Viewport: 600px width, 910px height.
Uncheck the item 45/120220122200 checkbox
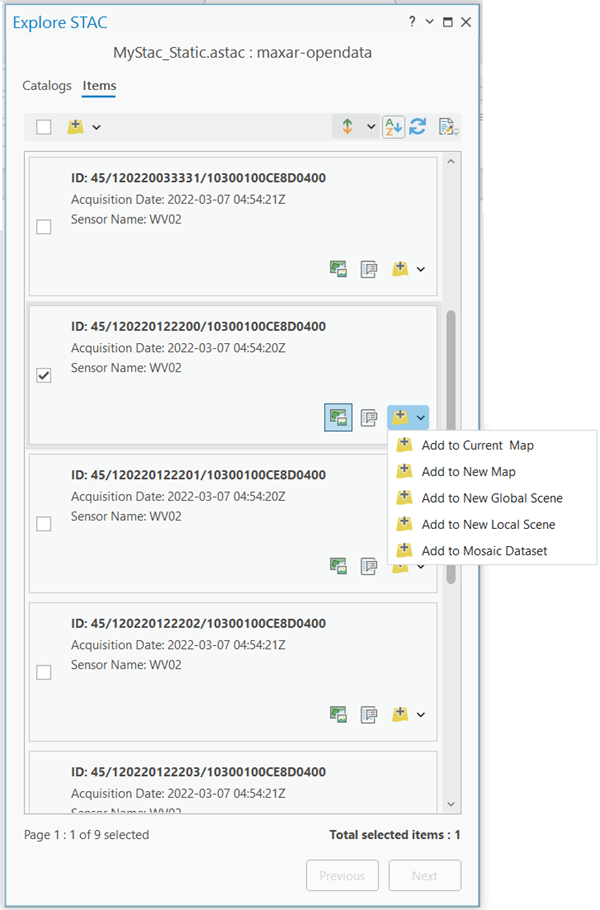pyautogui.click(x=44, y=375)
